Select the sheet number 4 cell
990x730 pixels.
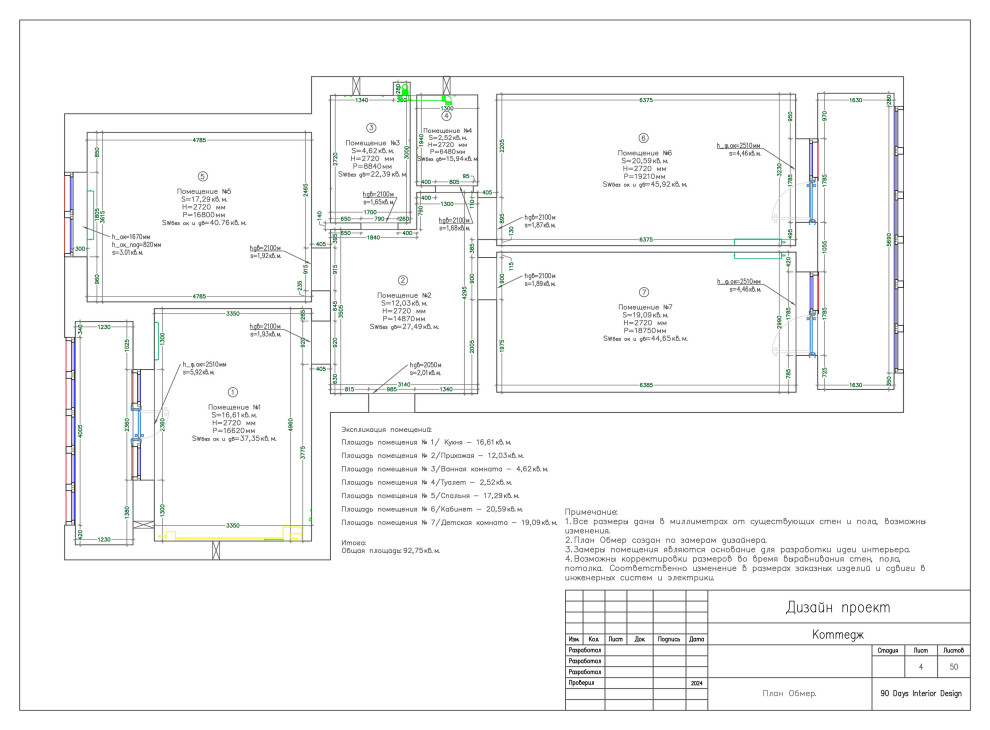pos(920,666)
